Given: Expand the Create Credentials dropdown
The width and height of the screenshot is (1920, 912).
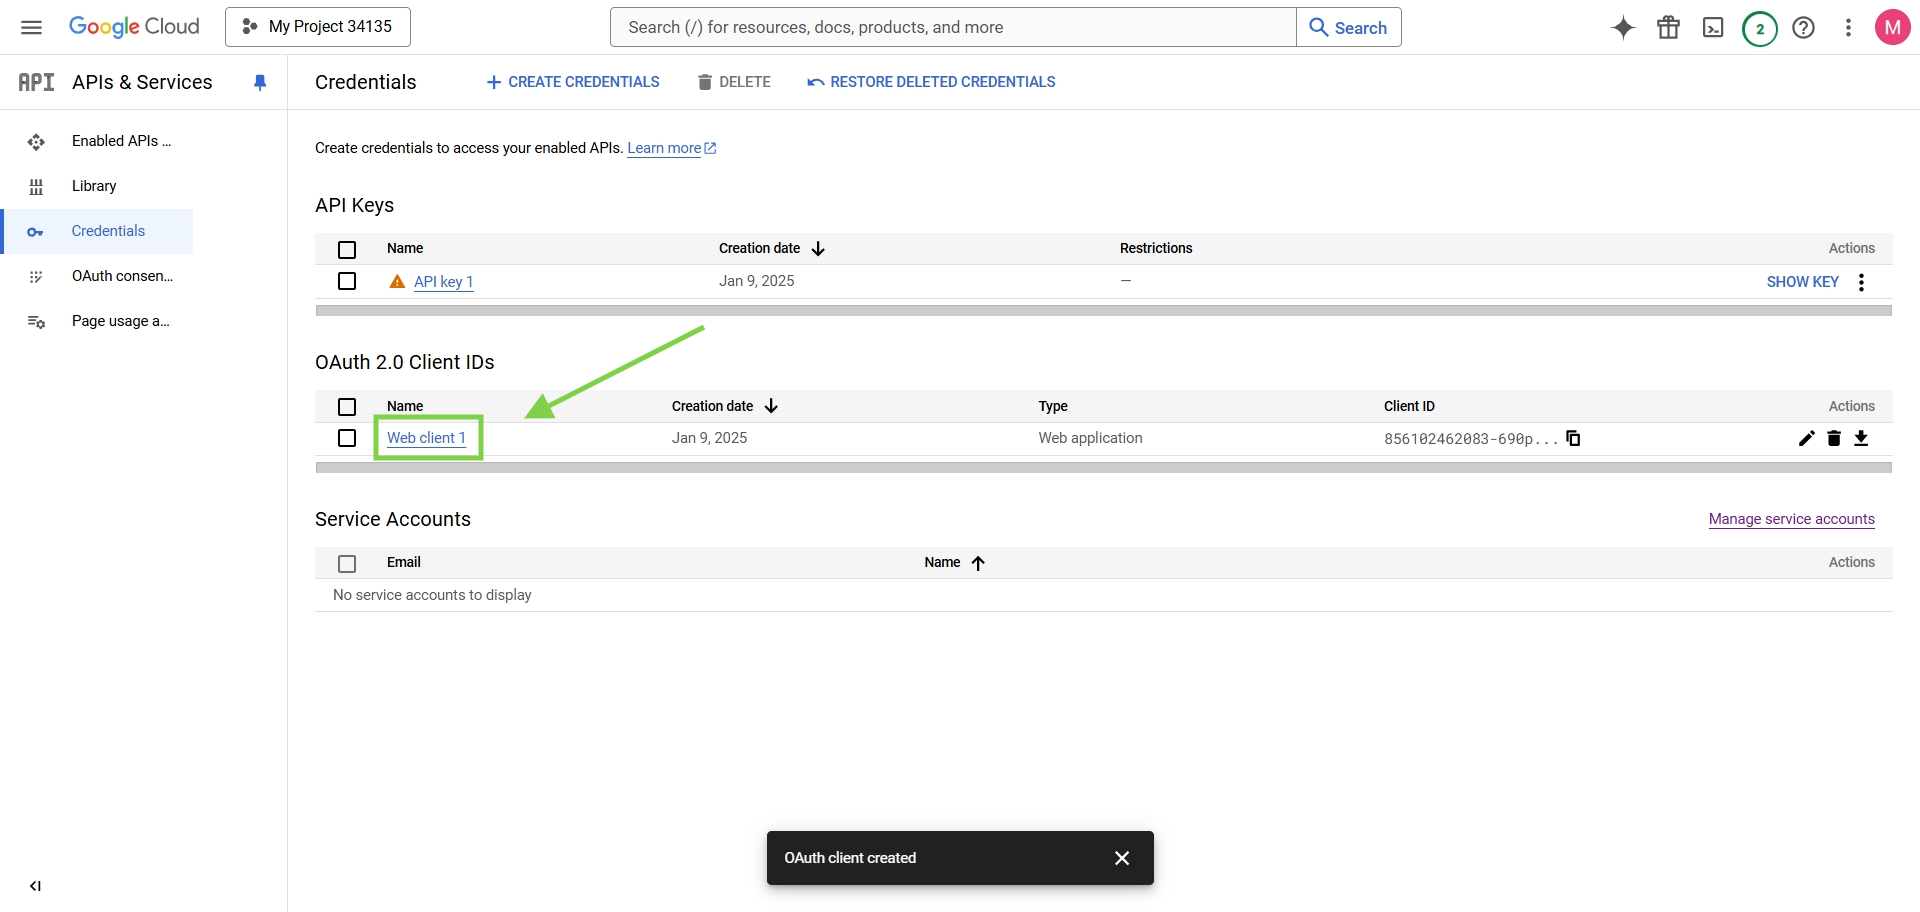Looking at the screenshot, I should 573,82.
